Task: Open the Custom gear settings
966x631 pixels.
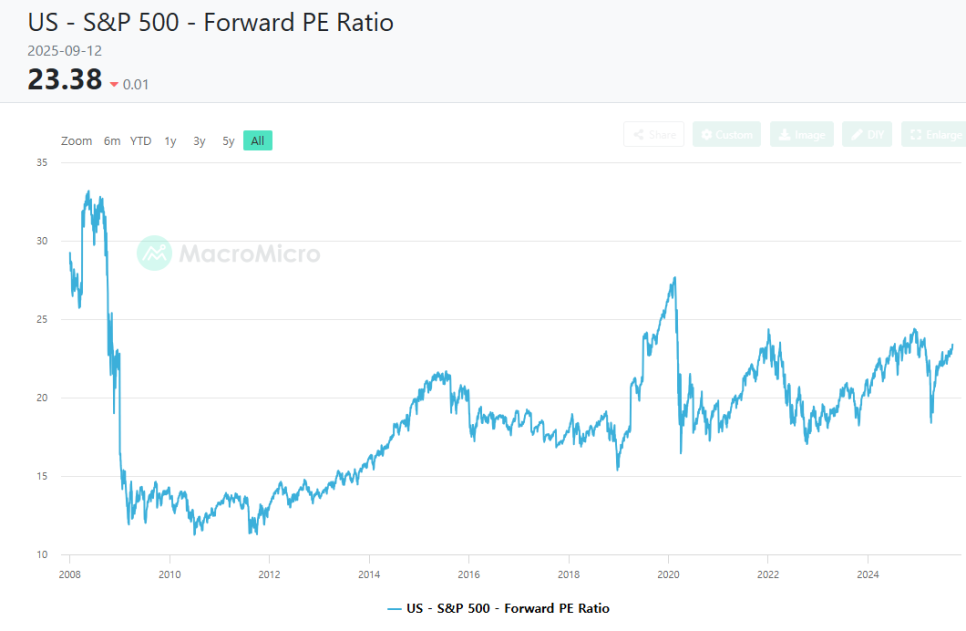Action: [x=726, y=134]
